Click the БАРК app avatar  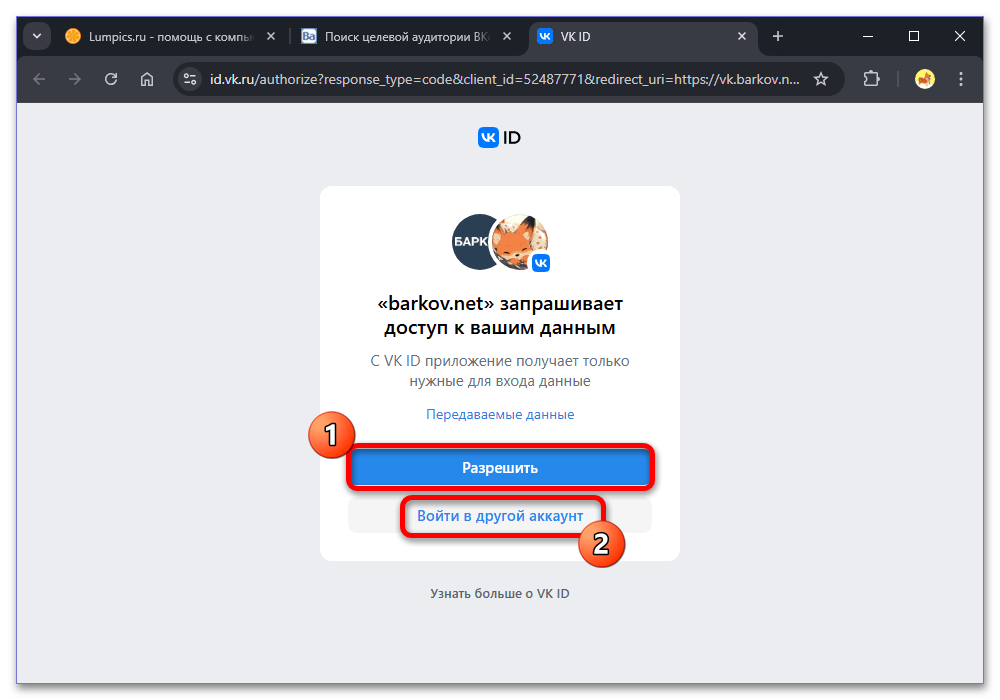pyautogui.click(x=471, y=242)
